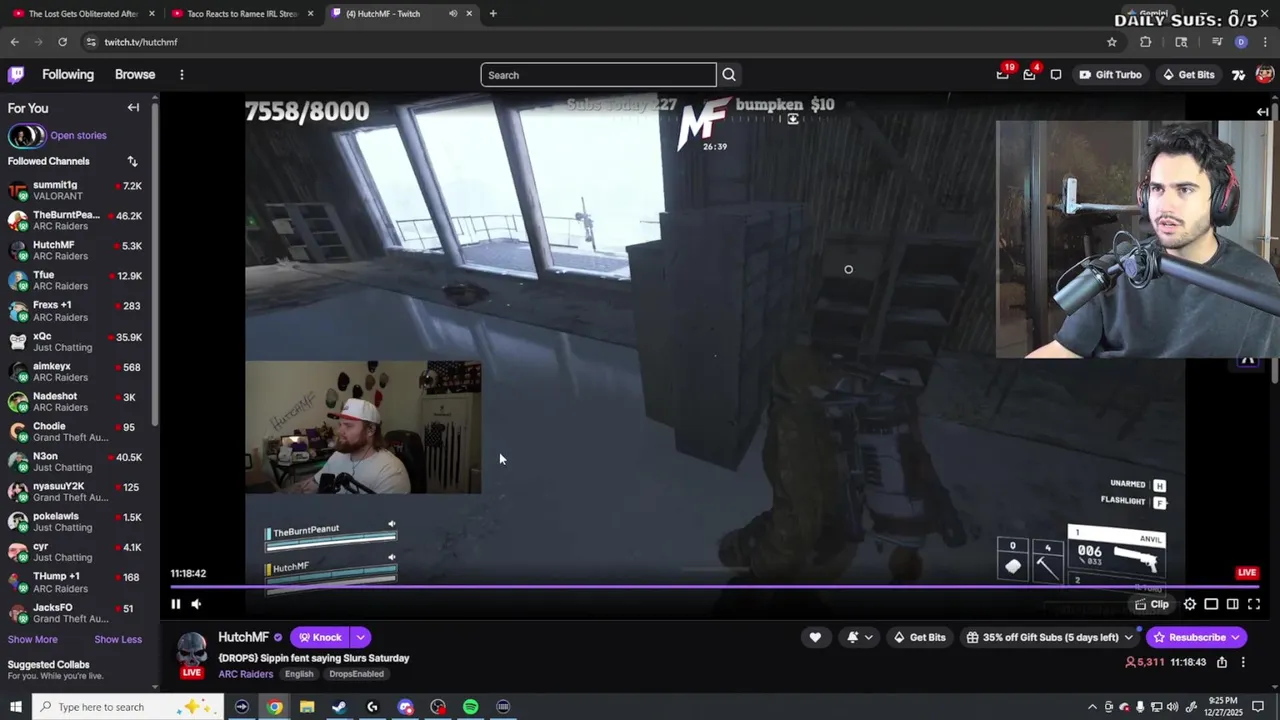
Task: Bookmark this page with the star icon
Action: pos(1112,42)
